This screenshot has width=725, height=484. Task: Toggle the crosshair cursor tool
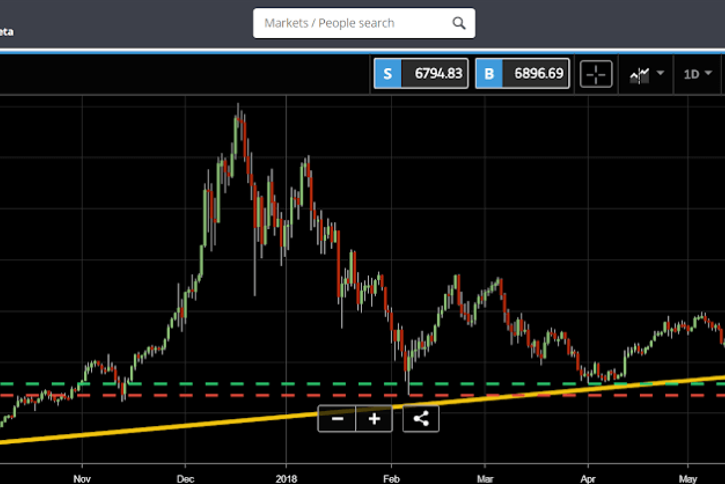point(596,74)
